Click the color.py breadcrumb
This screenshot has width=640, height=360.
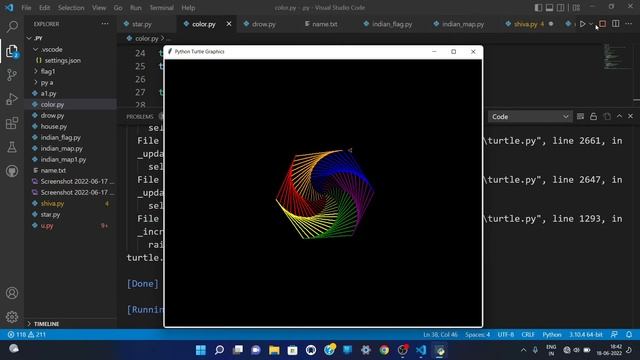click(146, 38)
